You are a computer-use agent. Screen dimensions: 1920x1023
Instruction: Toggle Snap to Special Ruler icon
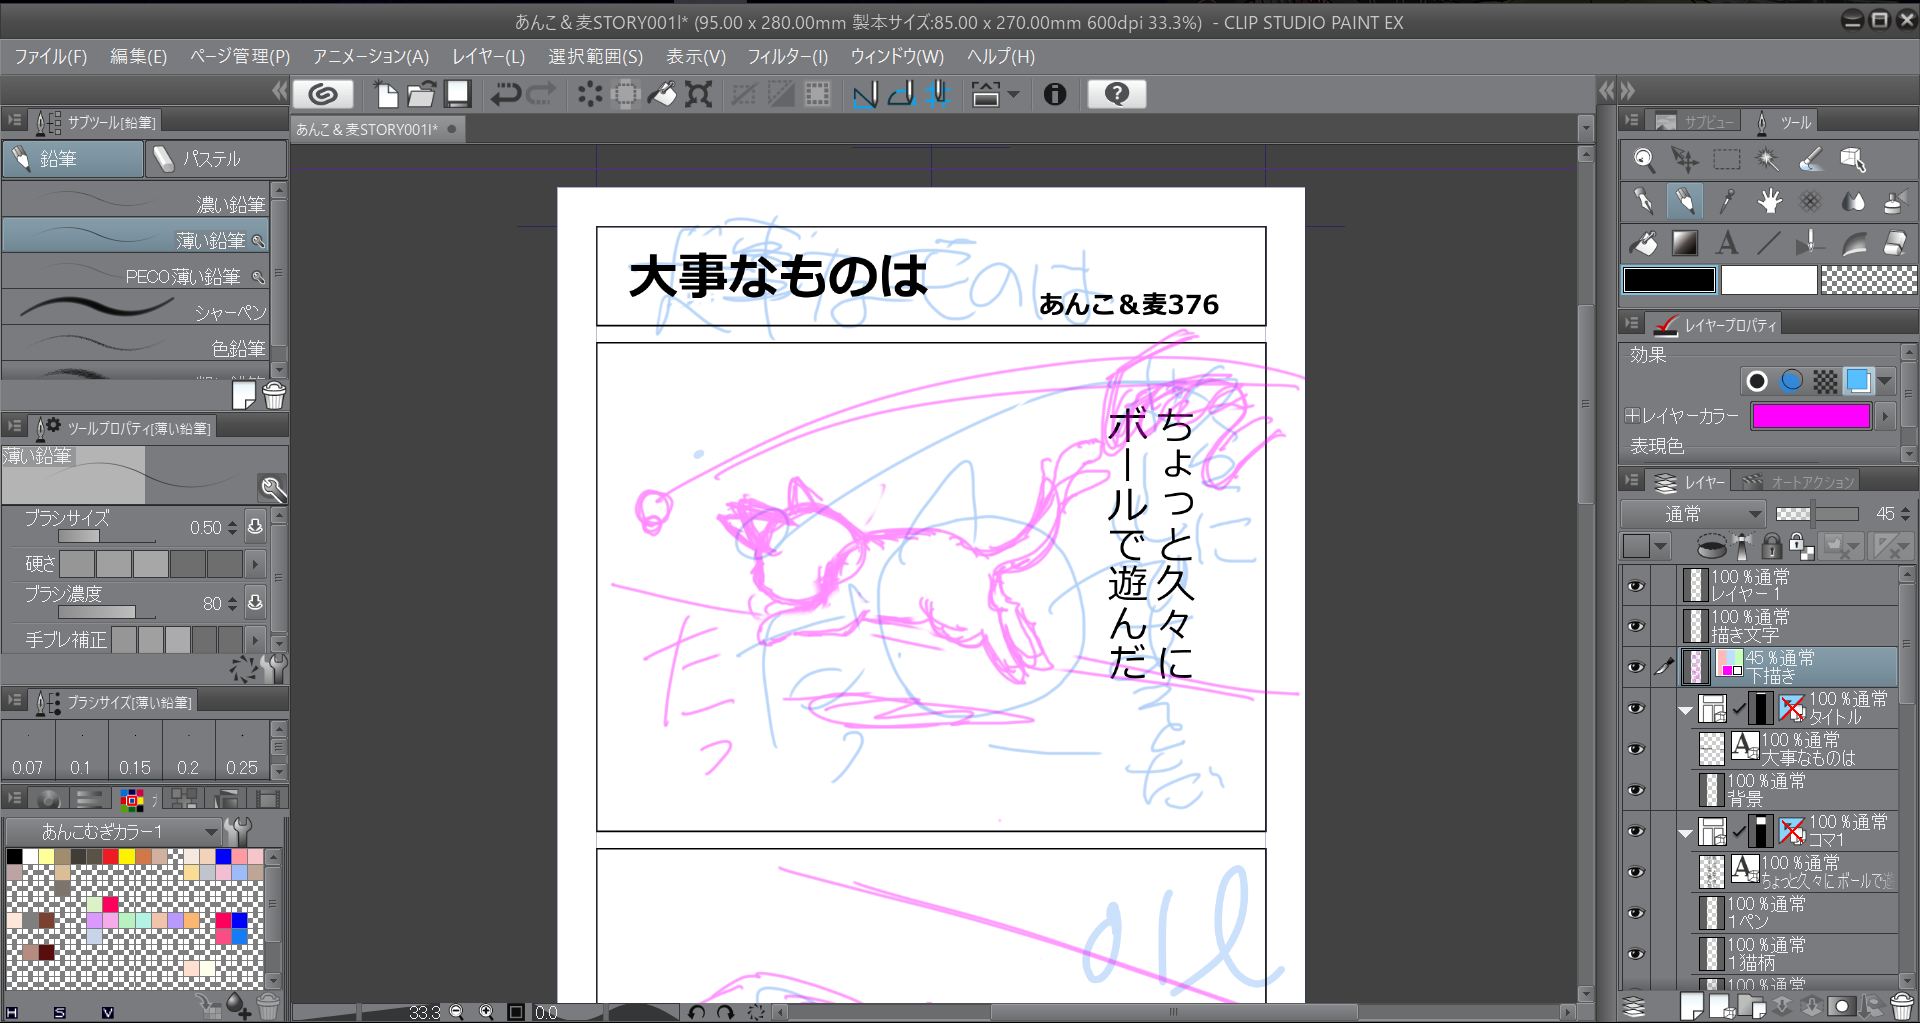(x=902, y=94)
